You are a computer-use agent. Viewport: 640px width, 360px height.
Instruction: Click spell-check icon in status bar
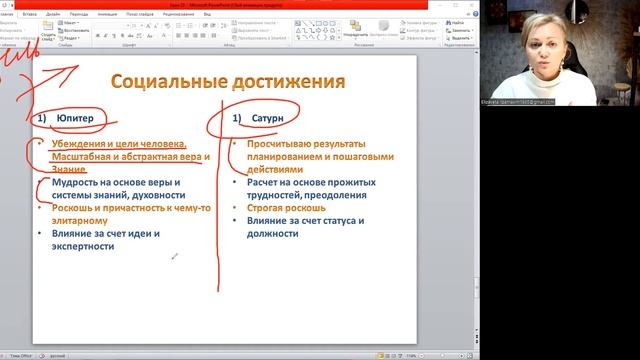(x=42, y=356)
